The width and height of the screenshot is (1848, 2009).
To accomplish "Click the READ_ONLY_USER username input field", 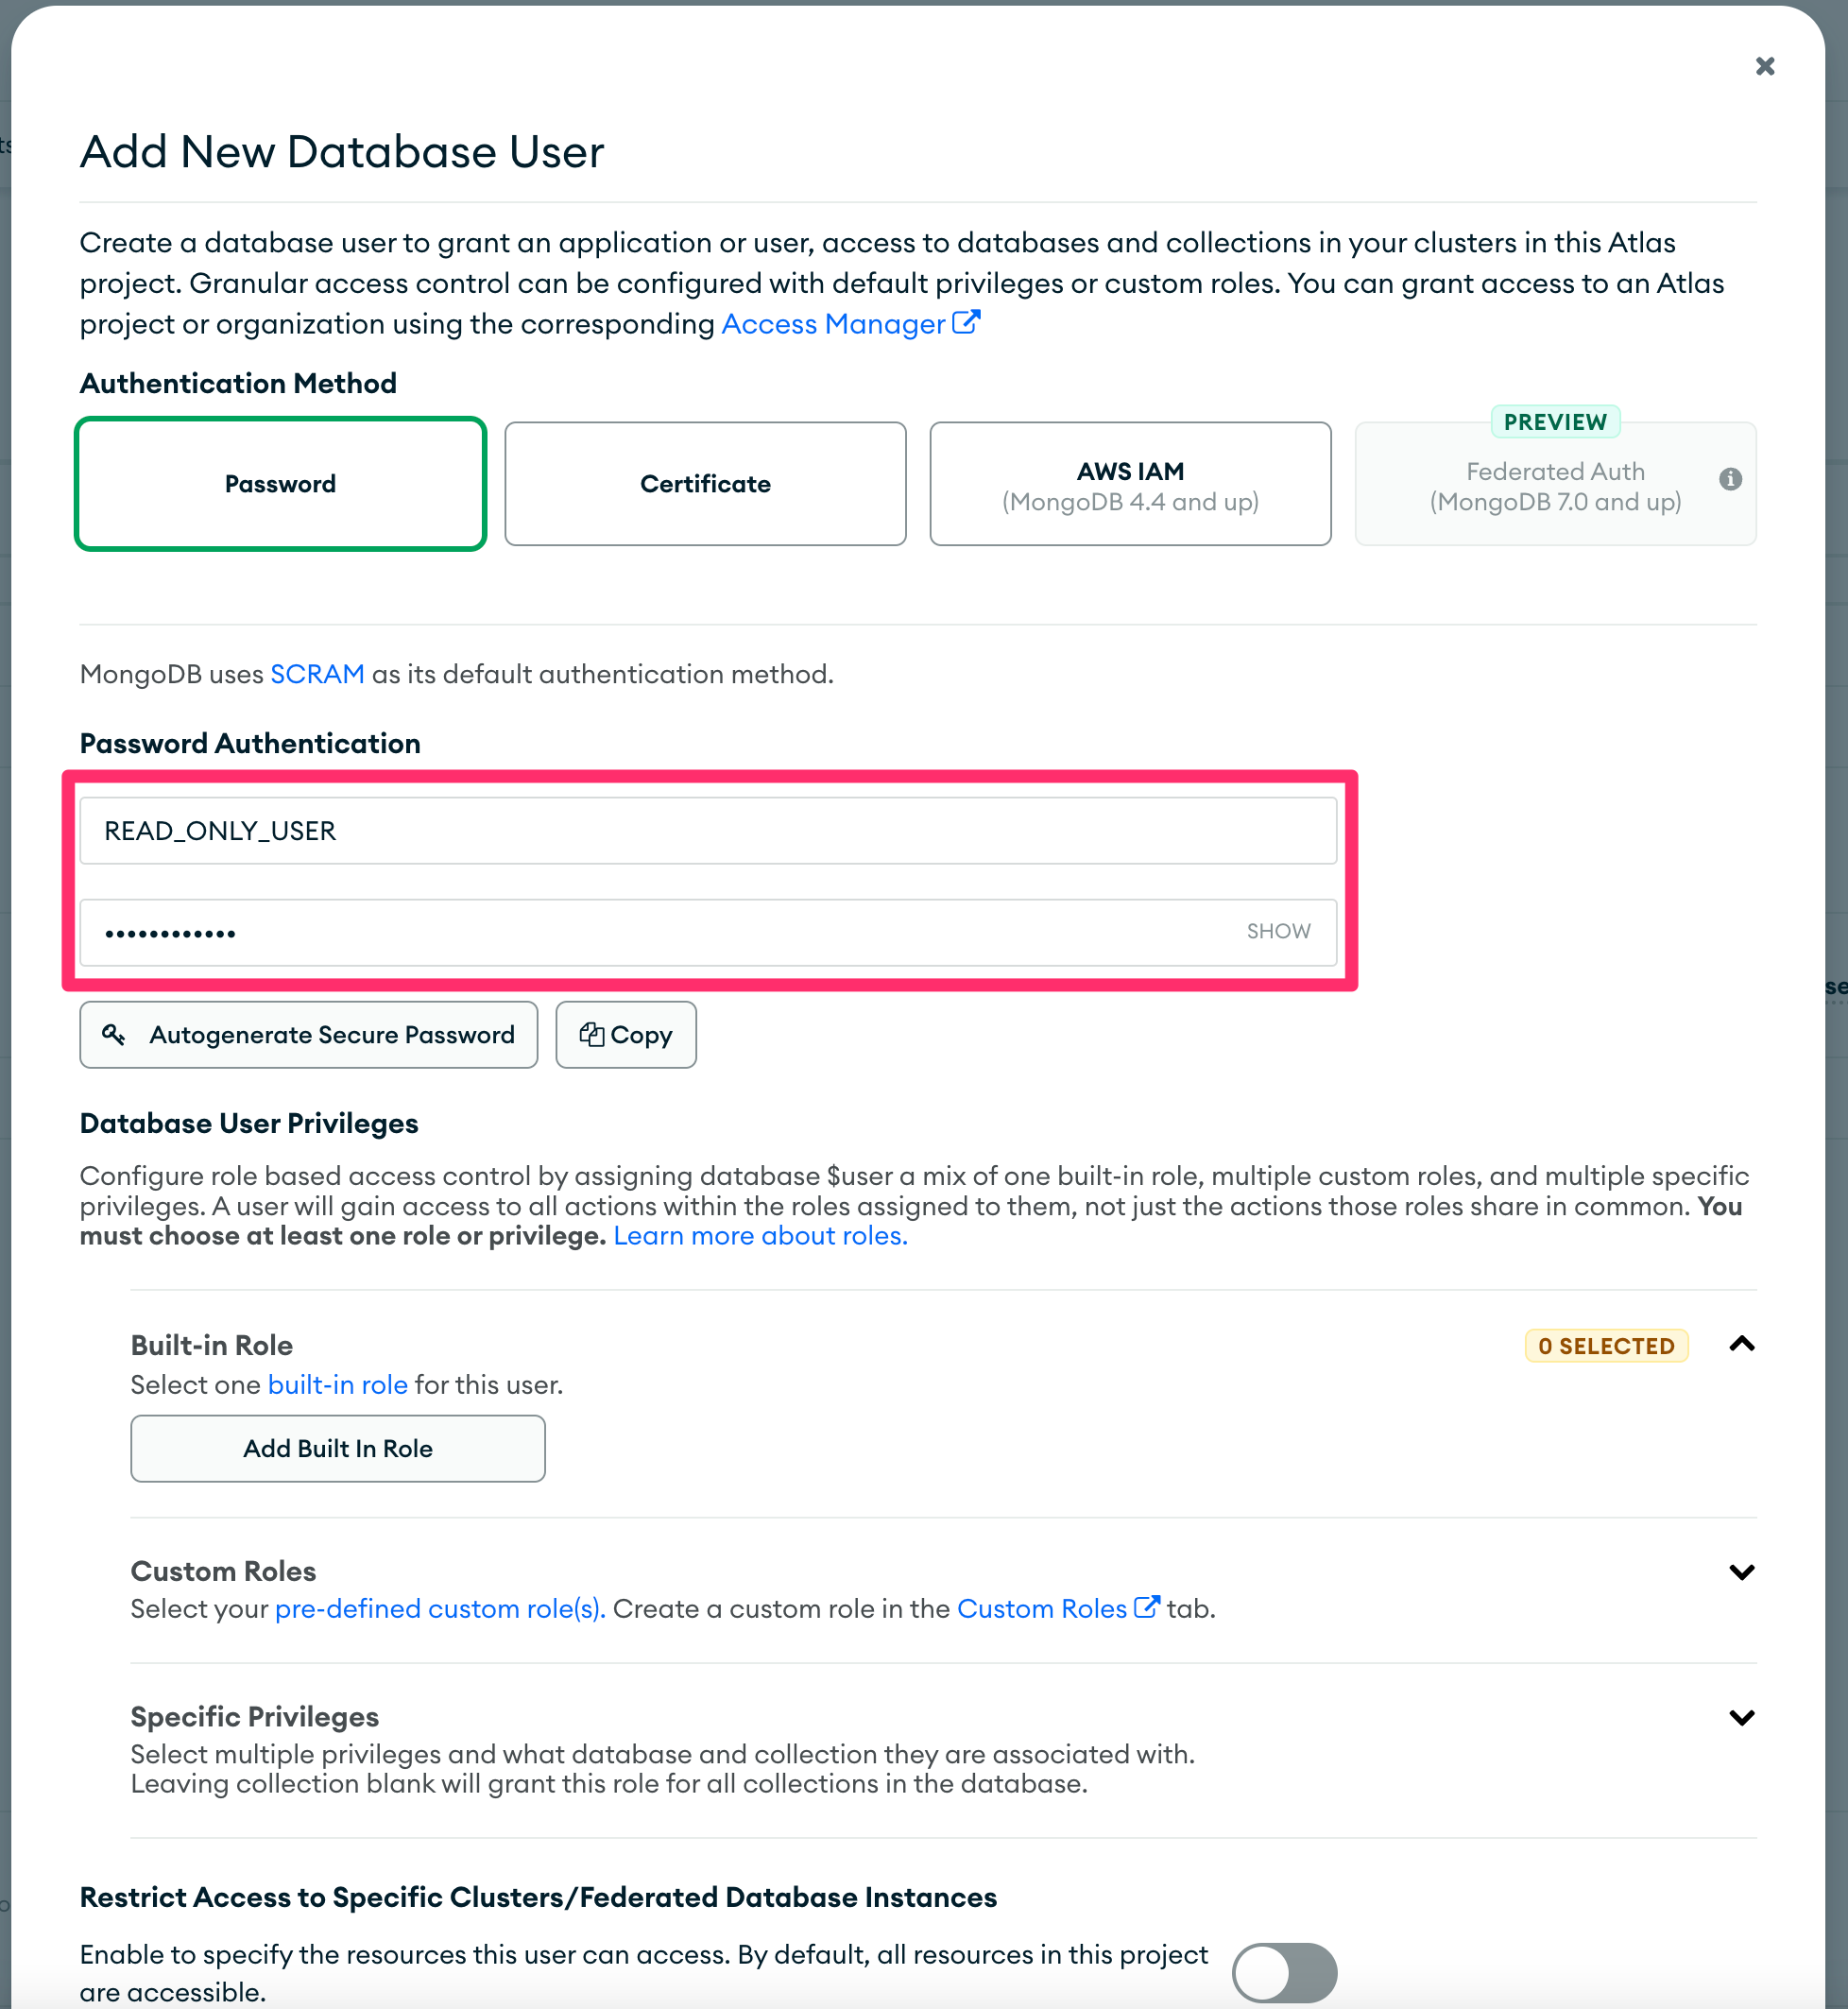I will [714, 830].
